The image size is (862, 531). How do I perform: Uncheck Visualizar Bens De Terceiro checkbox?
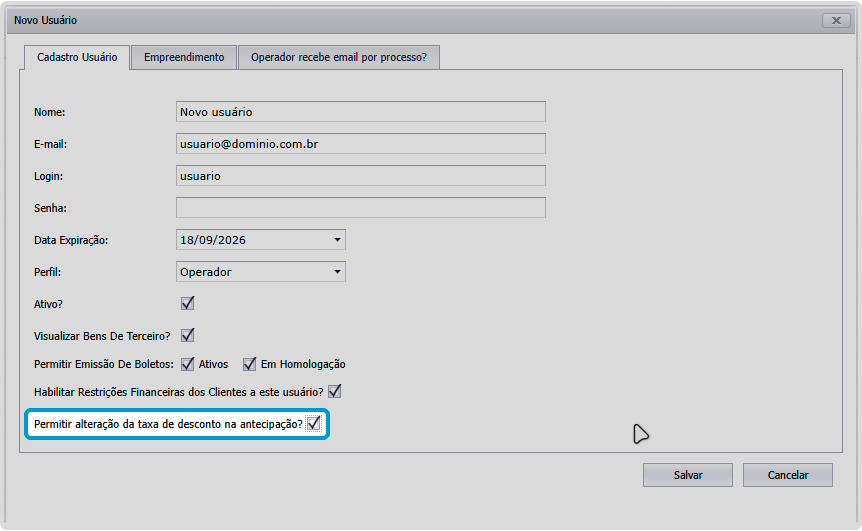point(187,335)
